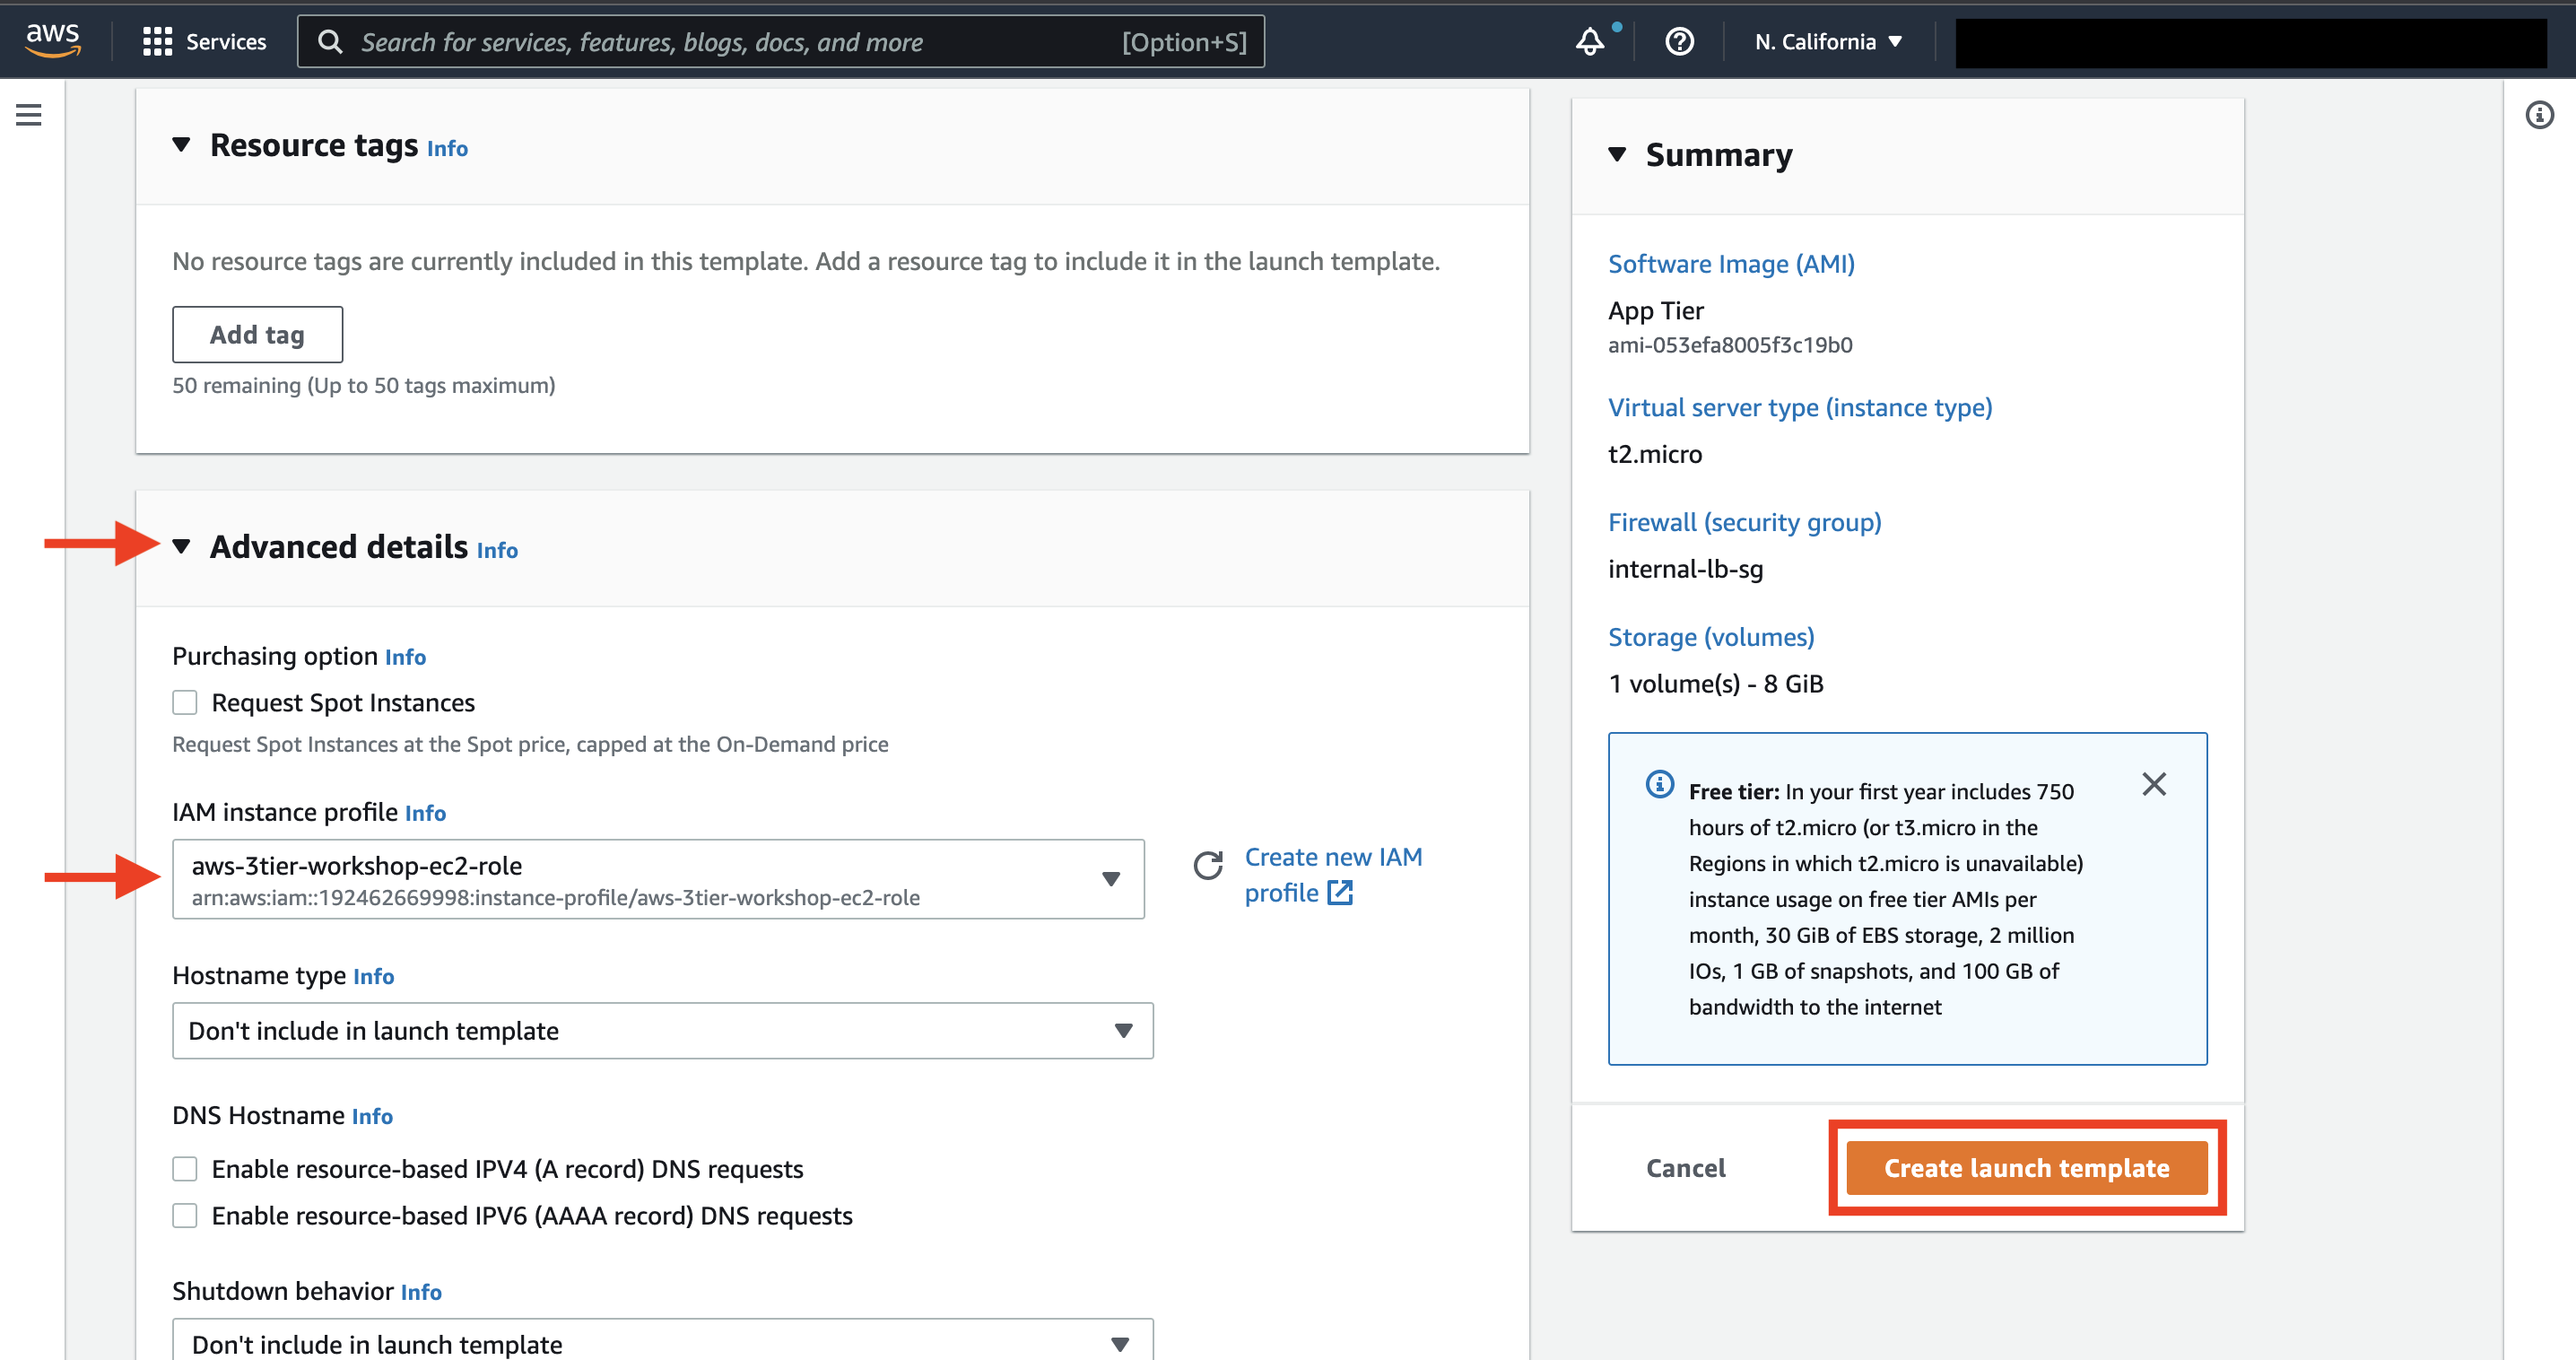Screen dimensions: 2576x1360
Task: Open the info panel icon at right edge
Action: (2539, 115)
